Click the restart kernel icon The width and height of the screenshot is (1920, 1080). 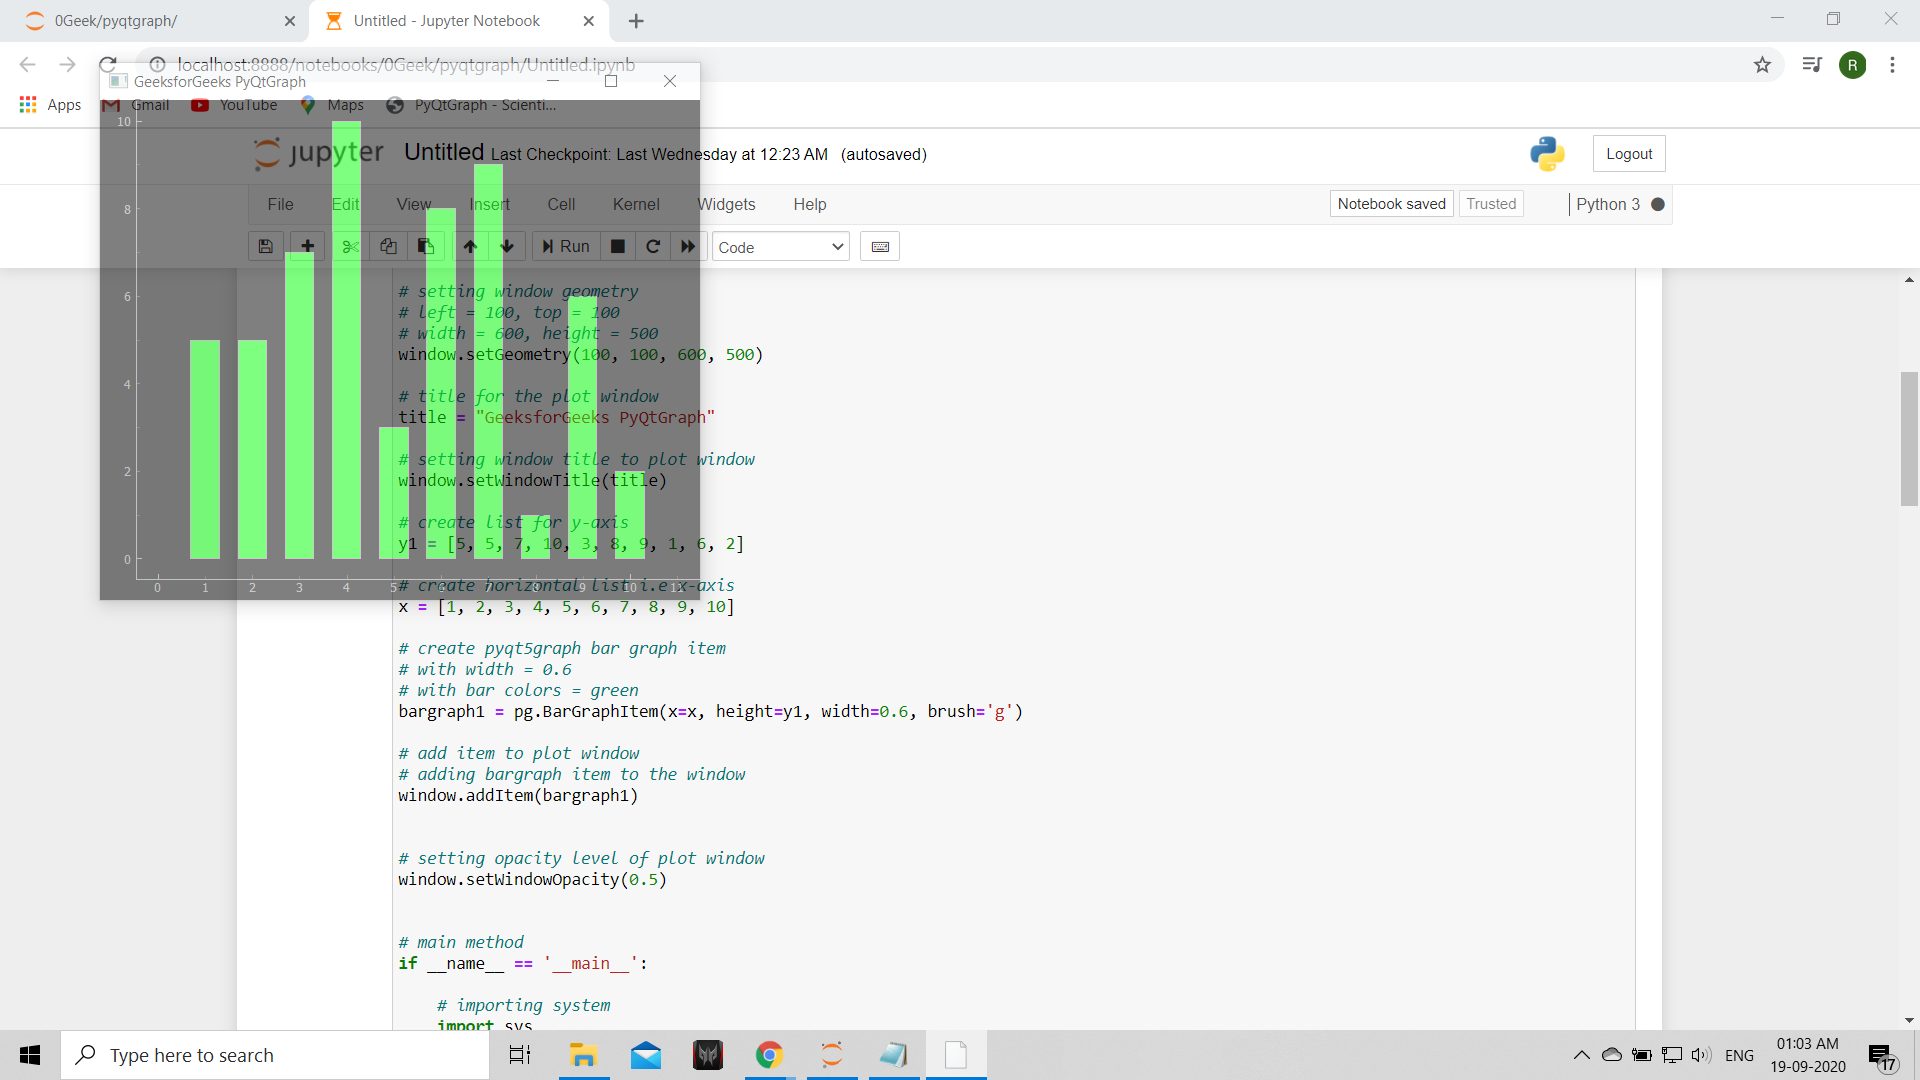click(653, 247)
